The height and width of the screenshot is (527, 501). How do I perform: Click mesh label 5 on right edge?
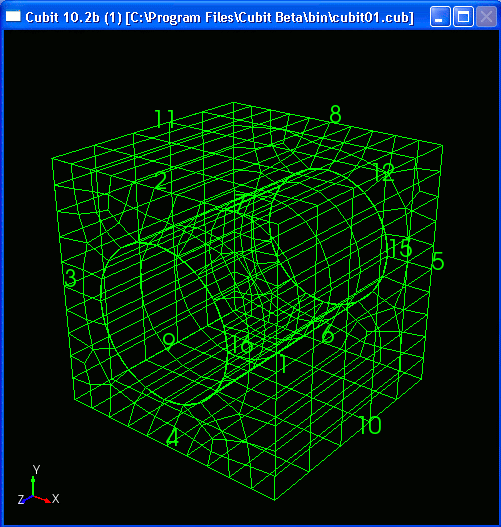pyautogui.click(x=437, y=261)
